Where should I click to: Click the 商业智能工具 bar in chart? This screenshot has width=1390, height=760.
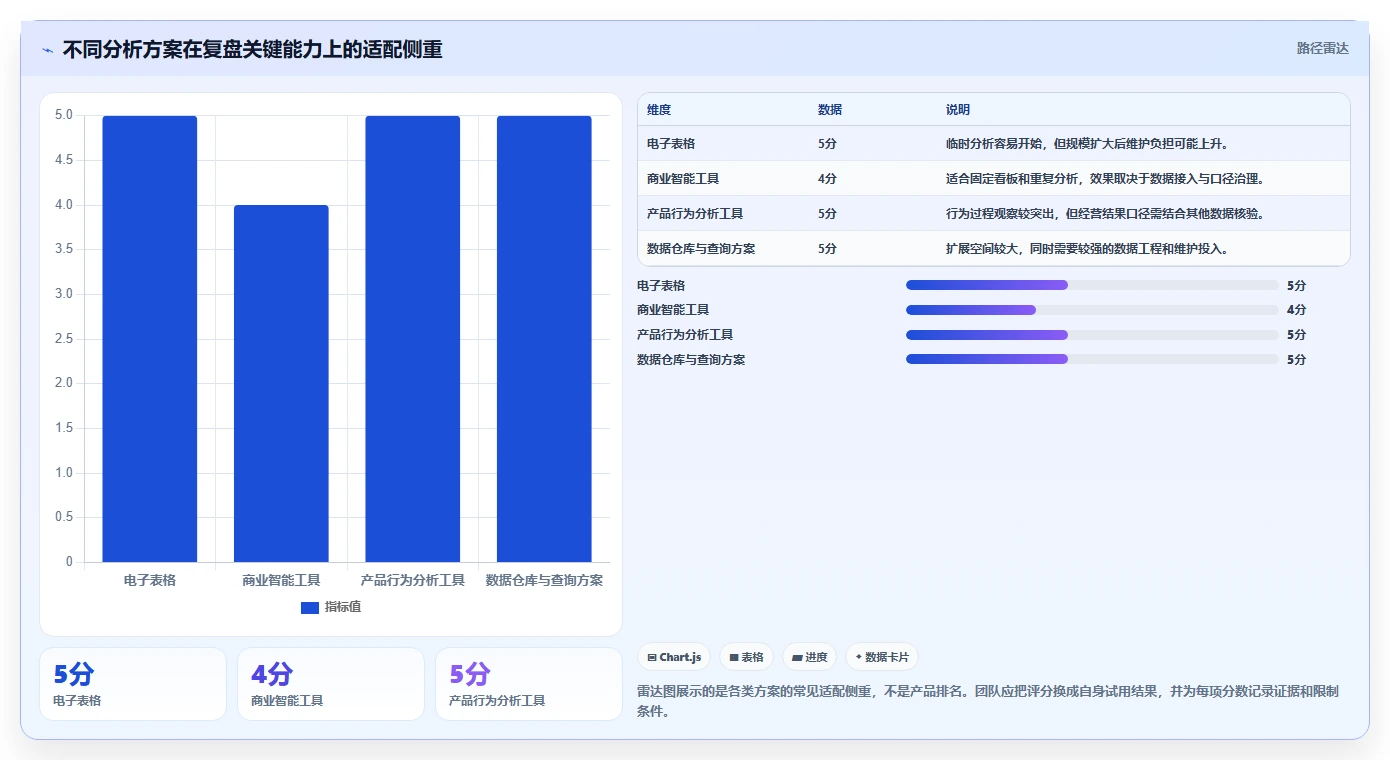(x=281, y=384)
